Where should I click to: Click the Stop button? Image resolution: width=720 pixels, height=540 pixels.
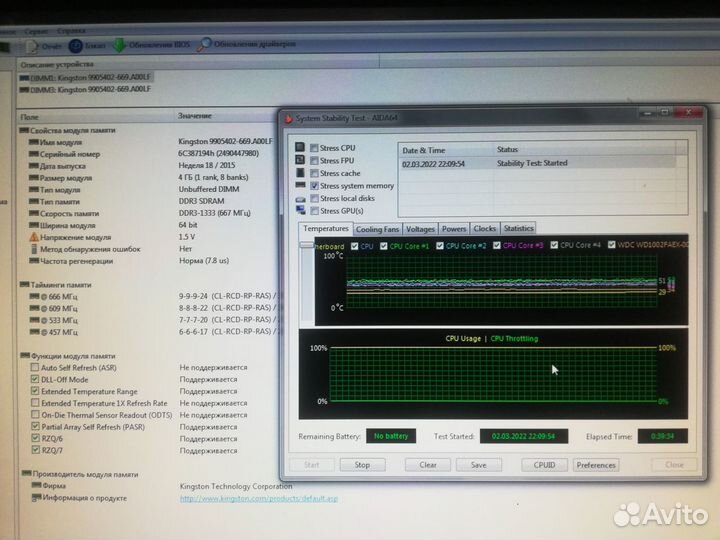[362, 465]
